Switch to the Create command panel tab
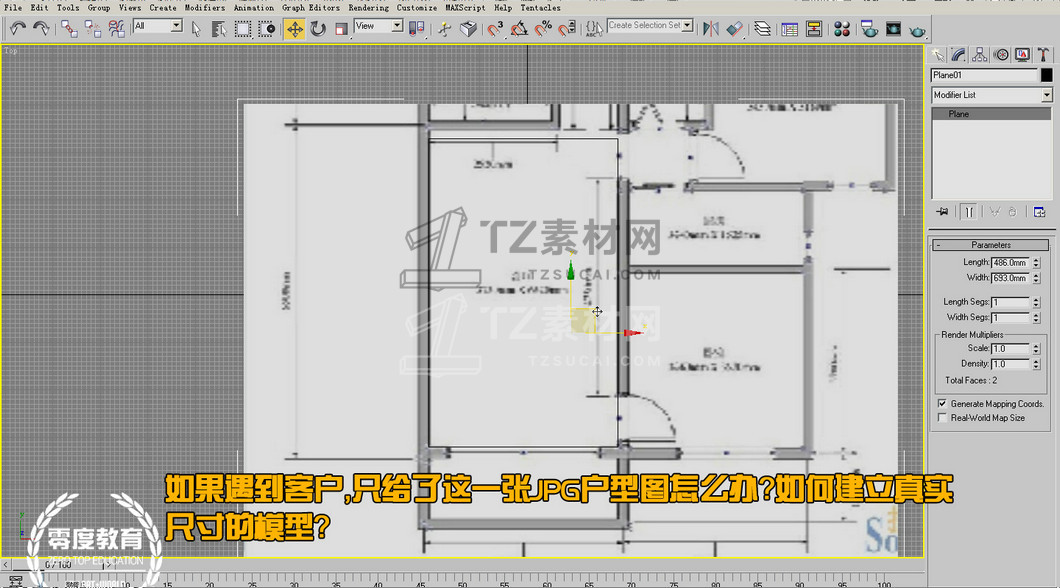The width and height of the screenshot is (1060, 588). [x=938, y=55]
